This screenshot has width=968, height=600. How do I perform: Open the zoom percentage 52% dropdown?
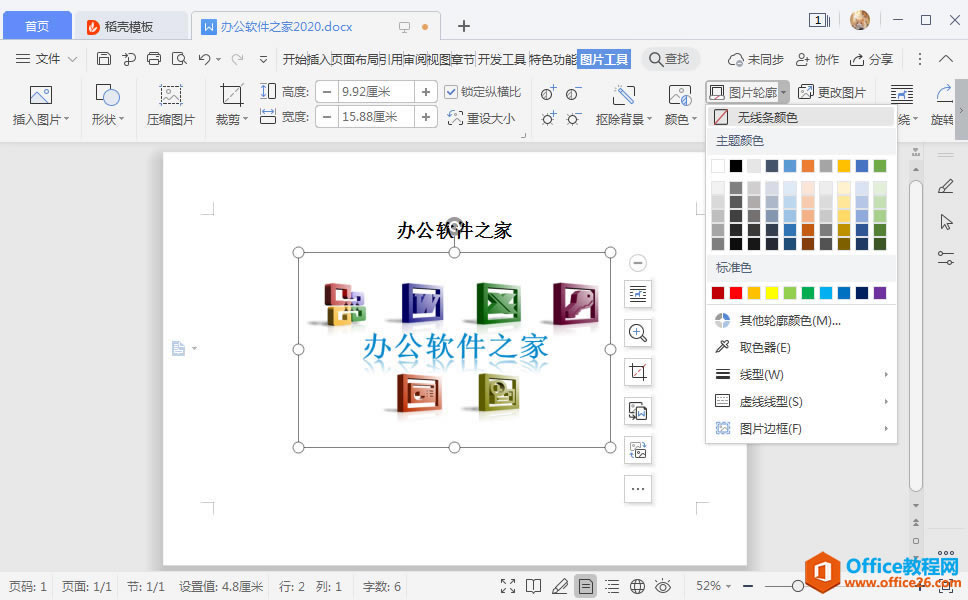tap(714, 586)
